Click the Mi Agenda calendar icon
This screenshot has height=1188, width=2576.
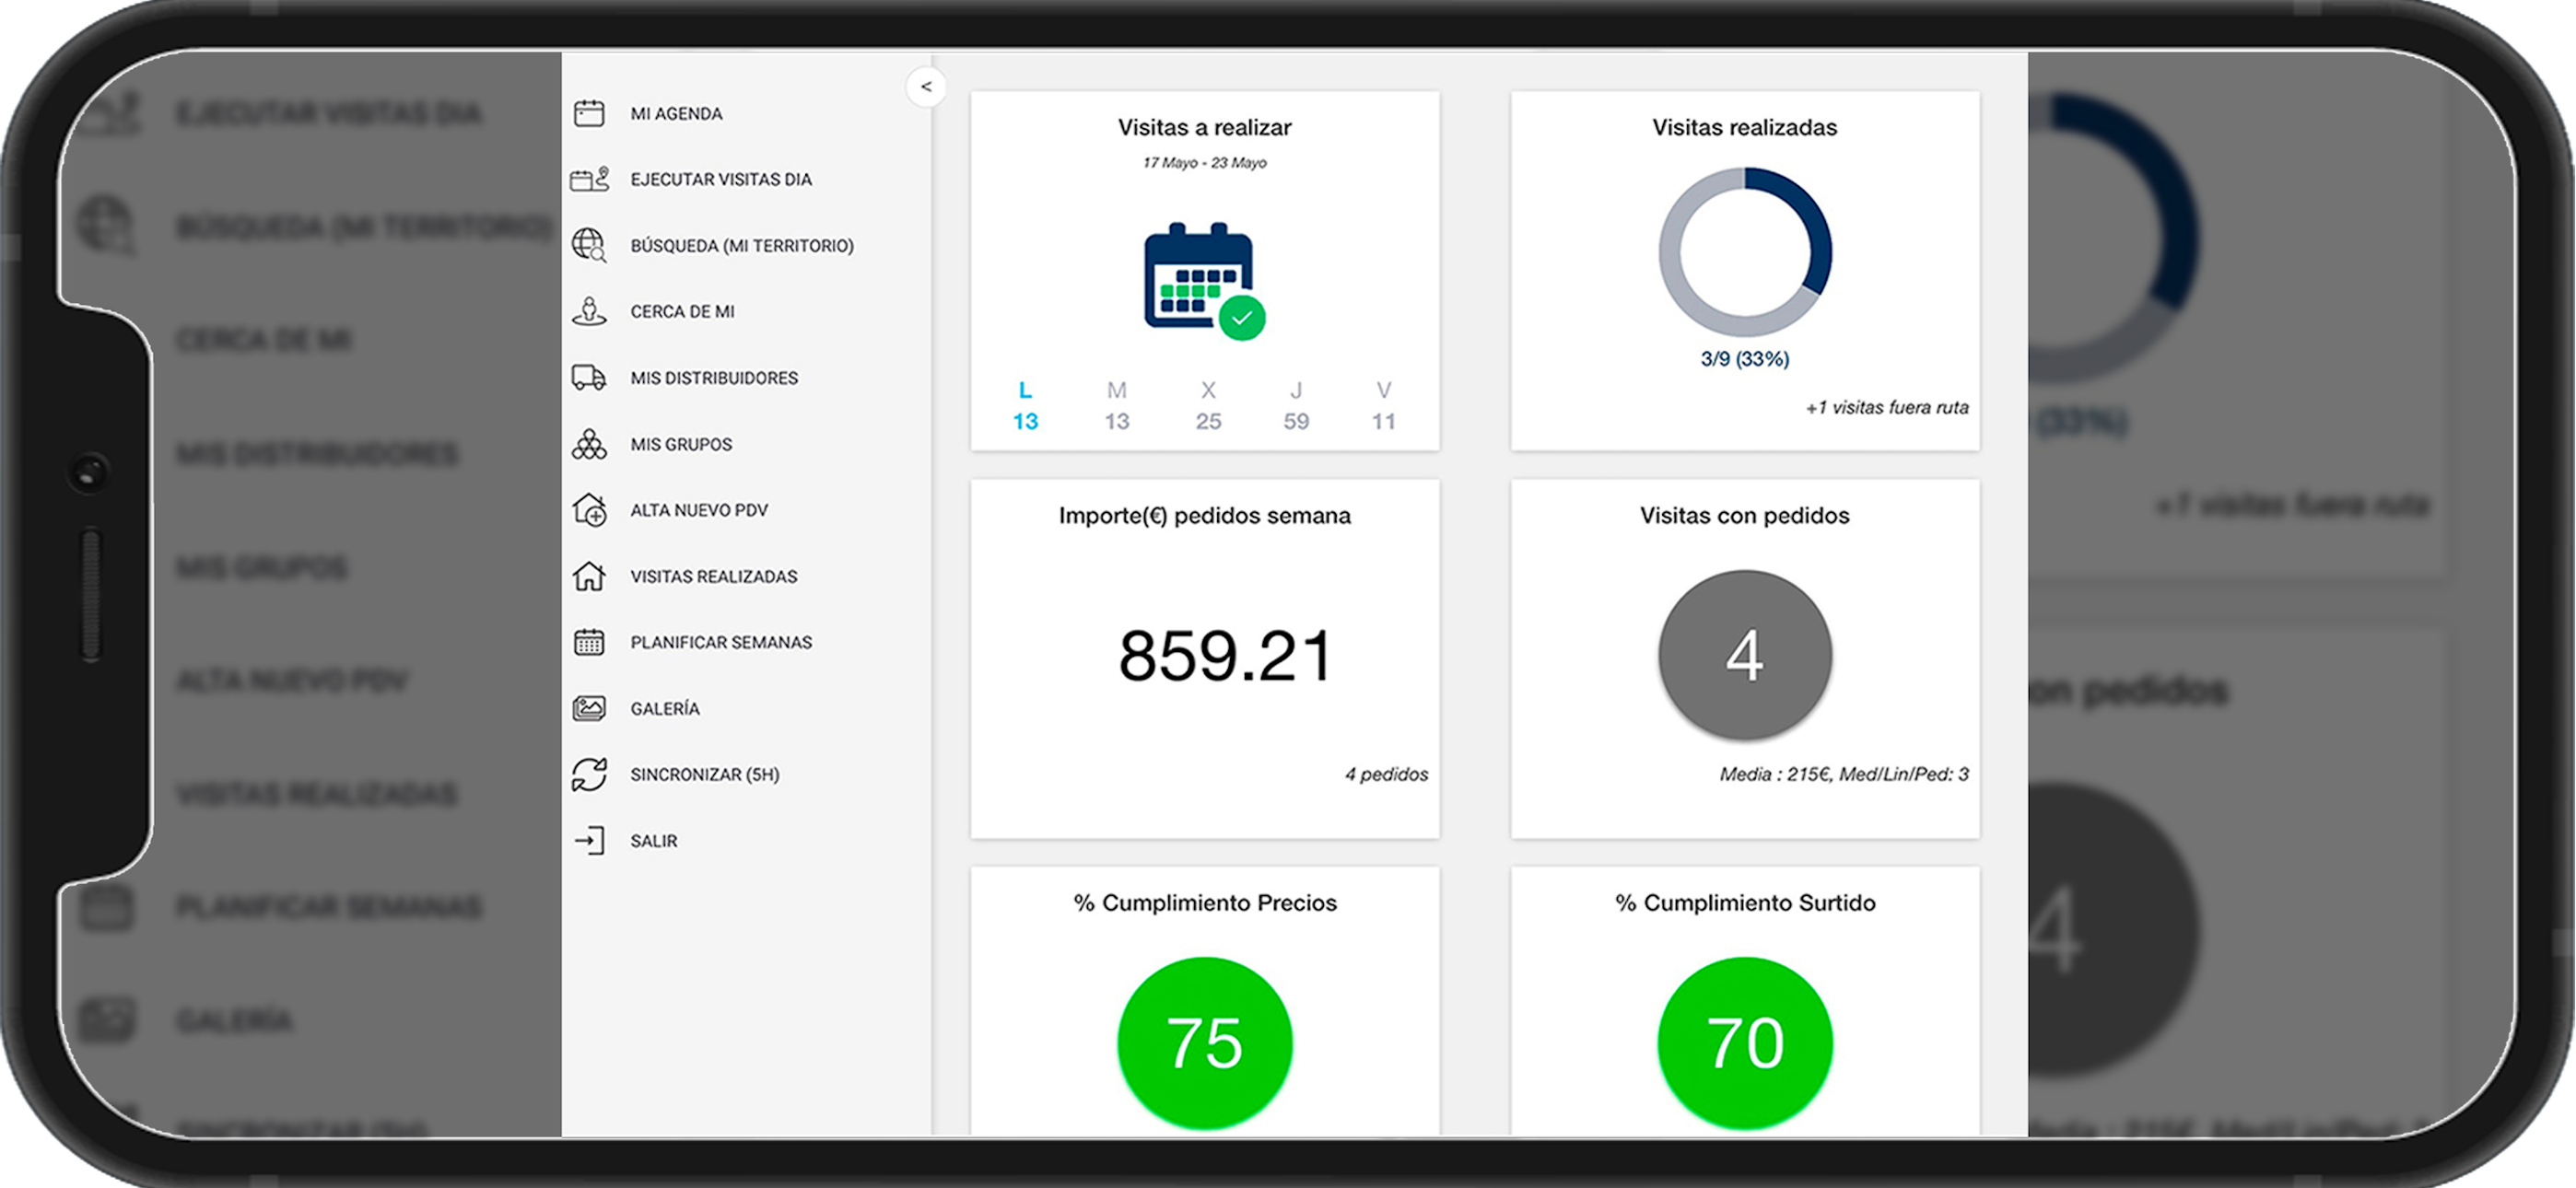click(589, 113)
